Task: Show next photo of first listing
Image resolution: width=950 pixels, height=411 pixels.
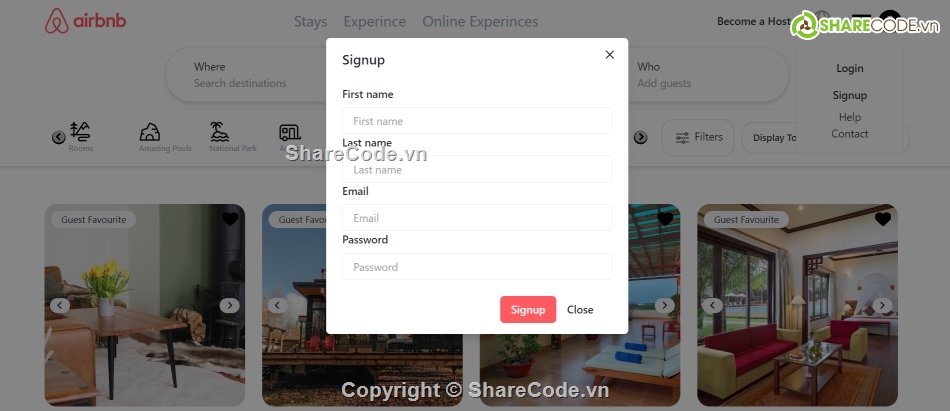Action: (x=230, y=306)
